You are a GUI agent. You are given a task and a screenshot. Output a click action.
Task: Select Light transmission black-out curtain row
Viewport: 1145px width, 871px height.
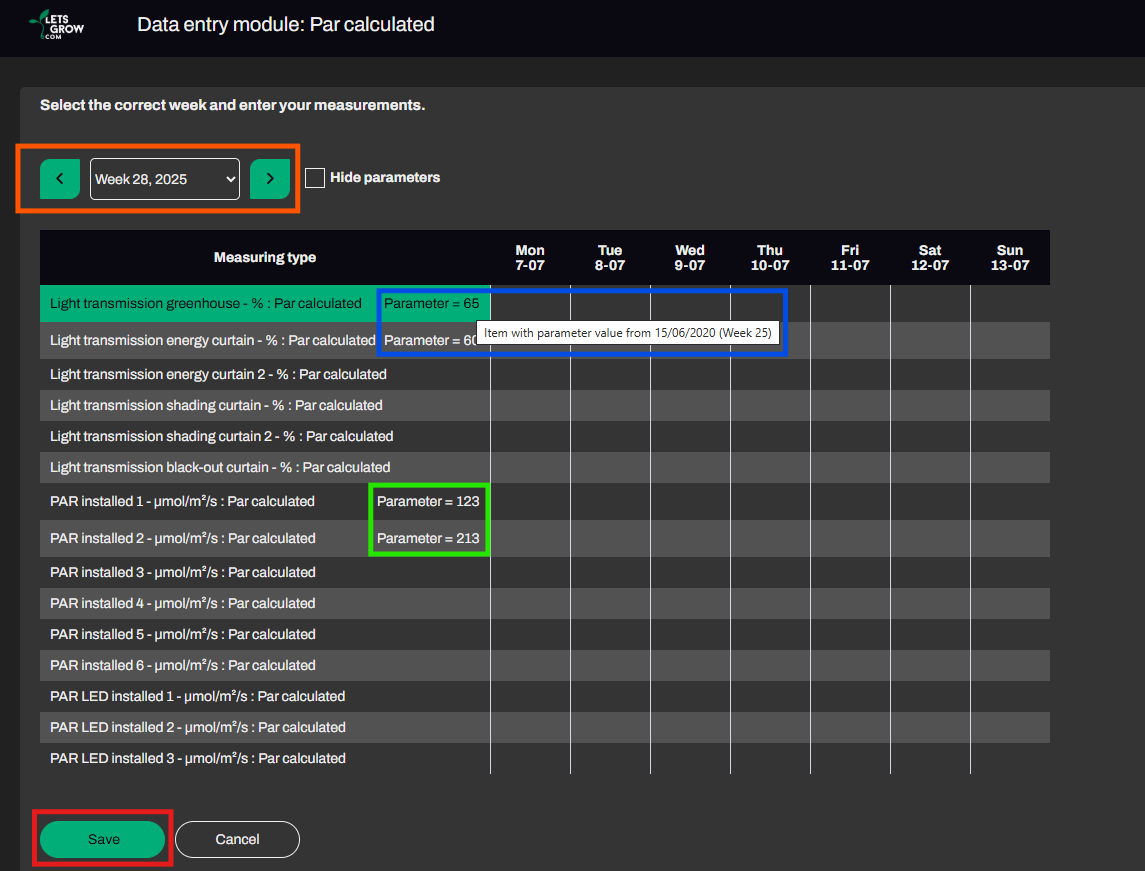click(220, 467)
